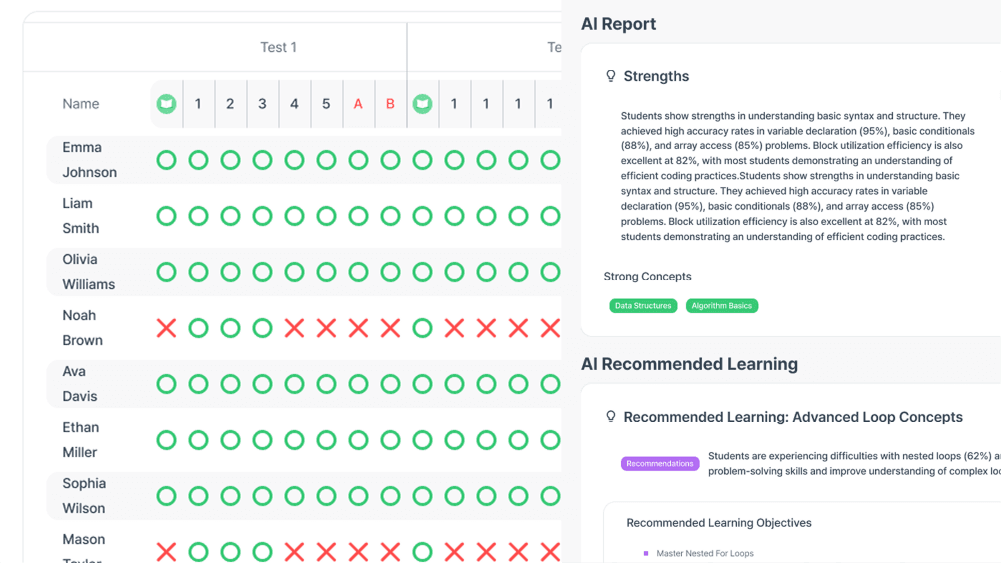Select Olivia Williams' green circle for Test 1 question 3
The height and width of the screenshot is (563, 1001).
(262, 272)
